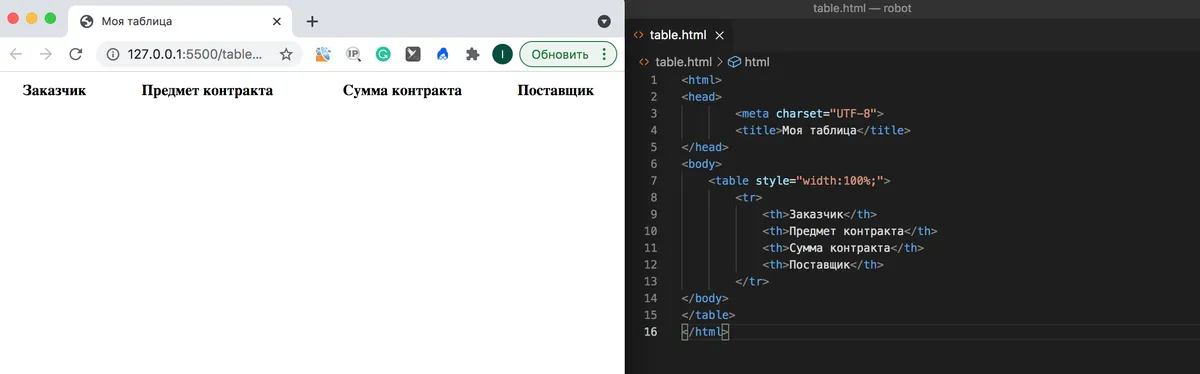Open the Extensions puzzle piece menu

(x=472, y=54)
